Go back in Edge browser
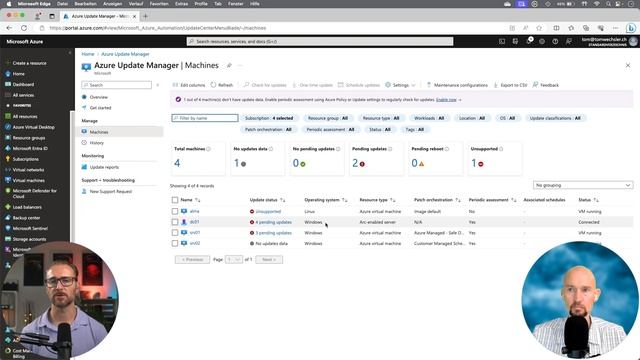 (9, 28)
